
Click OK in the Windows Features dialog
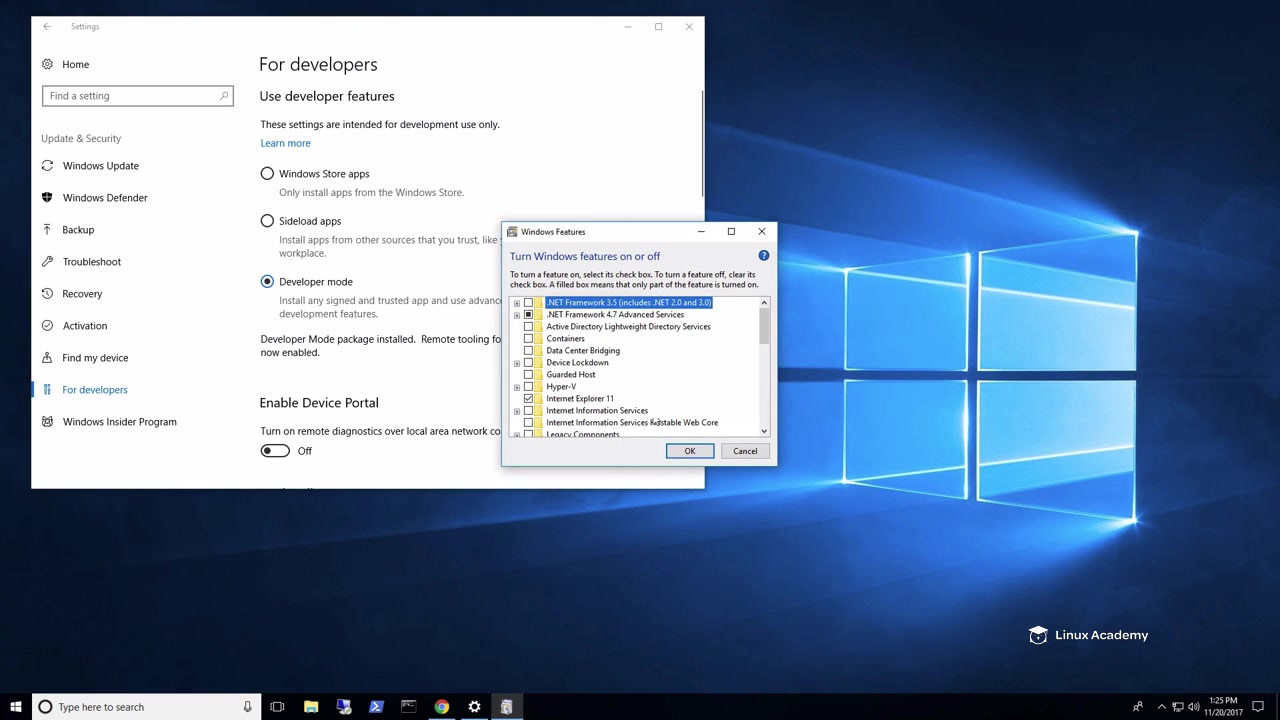pyautogui.click(x=689, y=451)
